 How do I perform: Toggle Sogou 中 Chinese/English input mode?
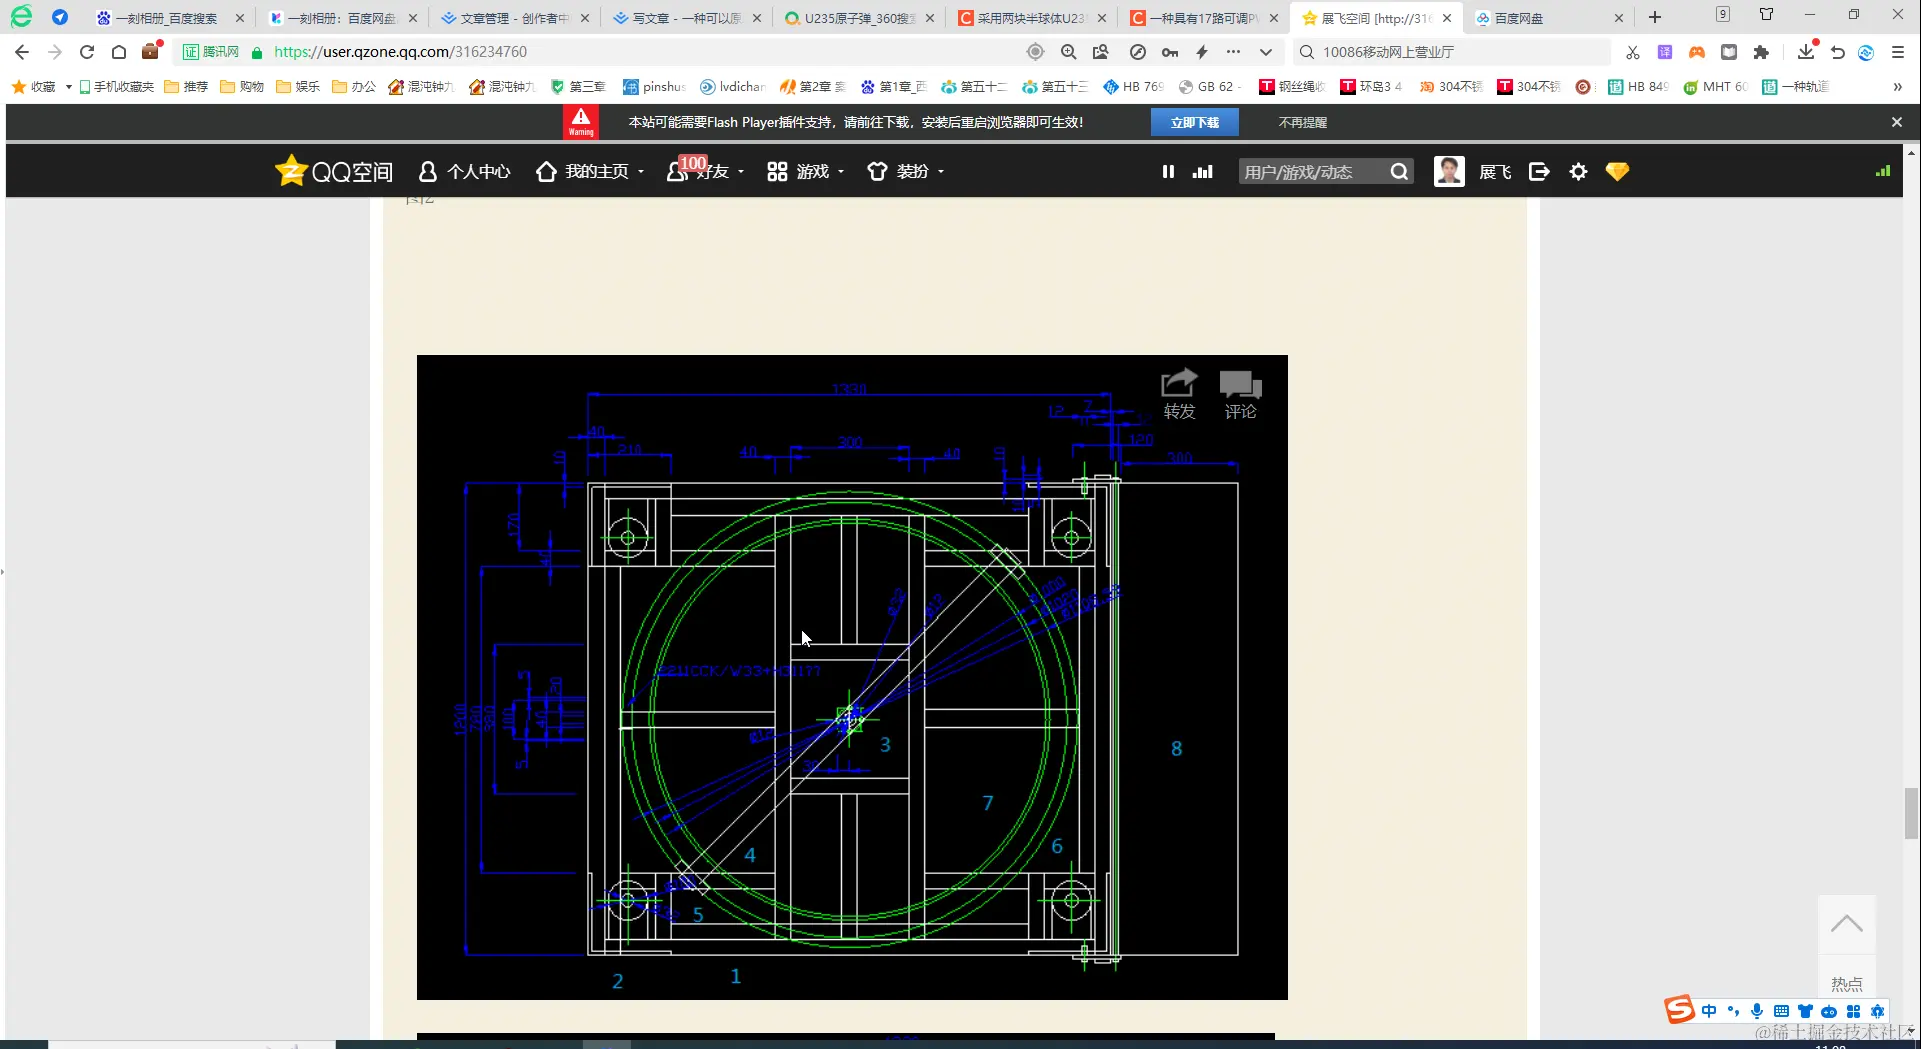click(1709, 1011)
